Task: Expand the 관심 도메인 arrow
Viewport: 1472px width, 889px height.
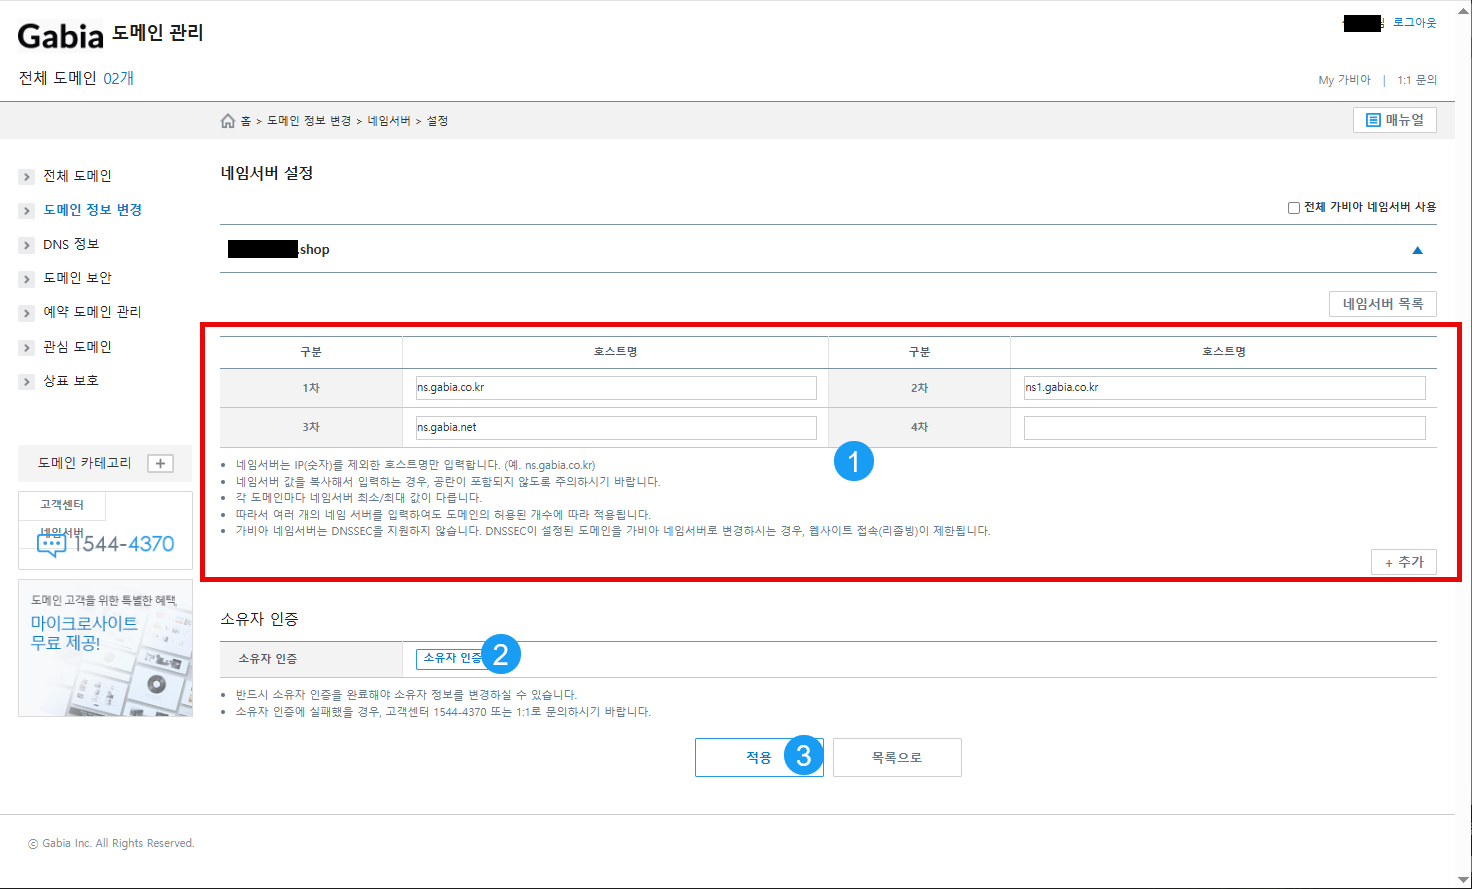Action: click(x=27, y=348)
